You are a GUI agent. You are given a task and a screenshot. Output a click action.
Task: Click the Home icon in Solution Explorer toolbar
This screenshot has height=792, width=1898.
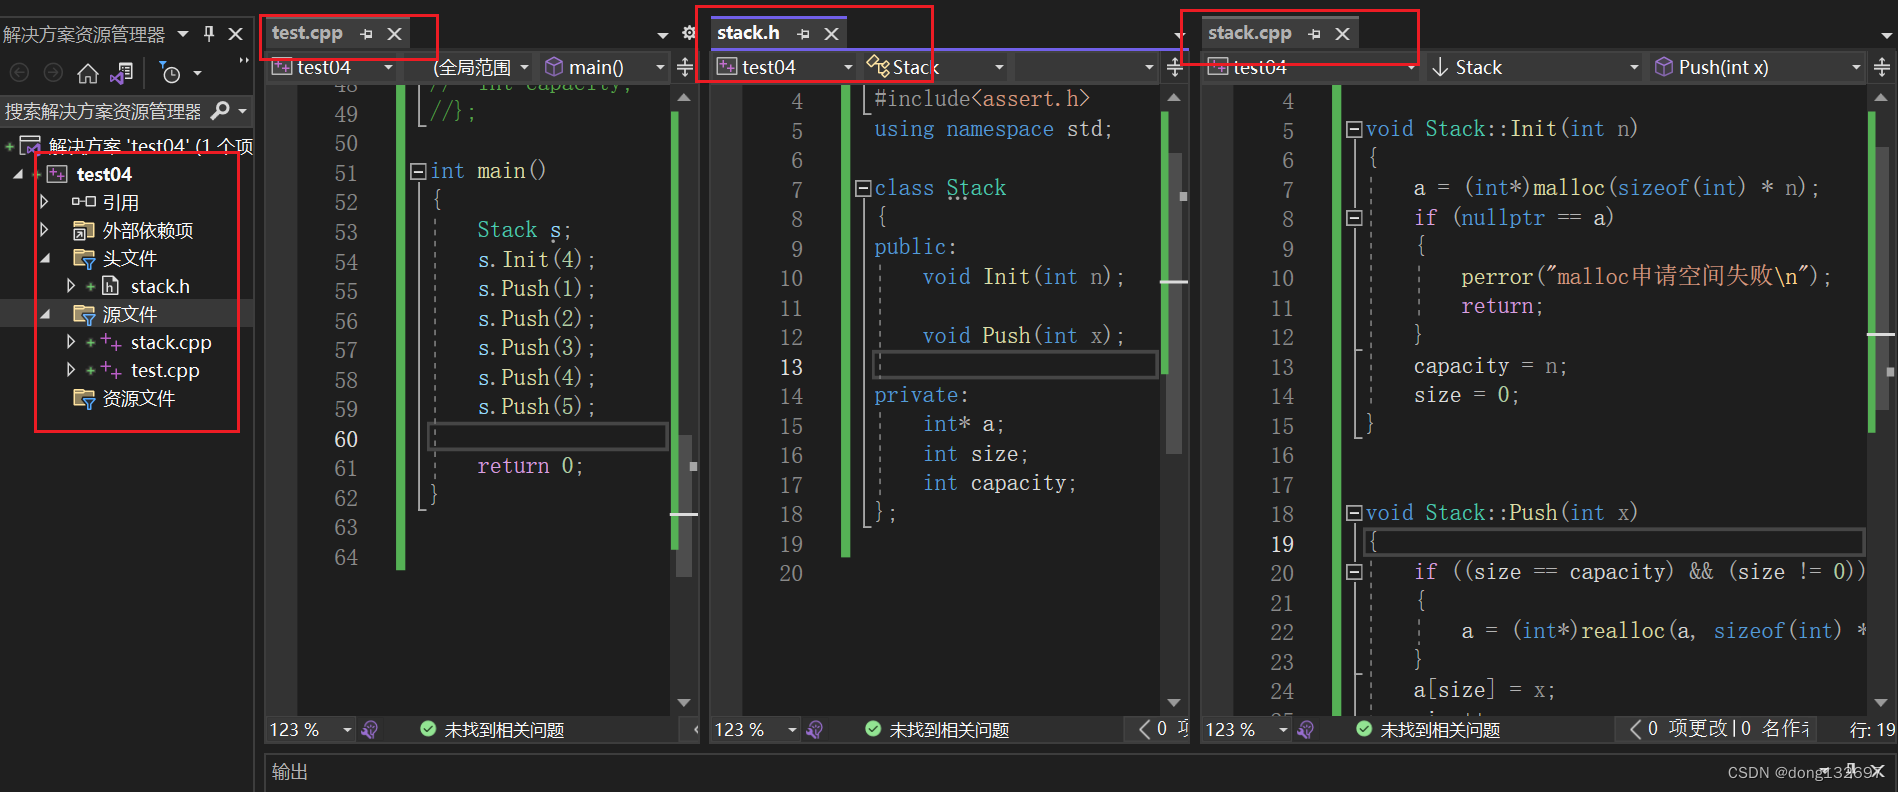pos(88,73)
